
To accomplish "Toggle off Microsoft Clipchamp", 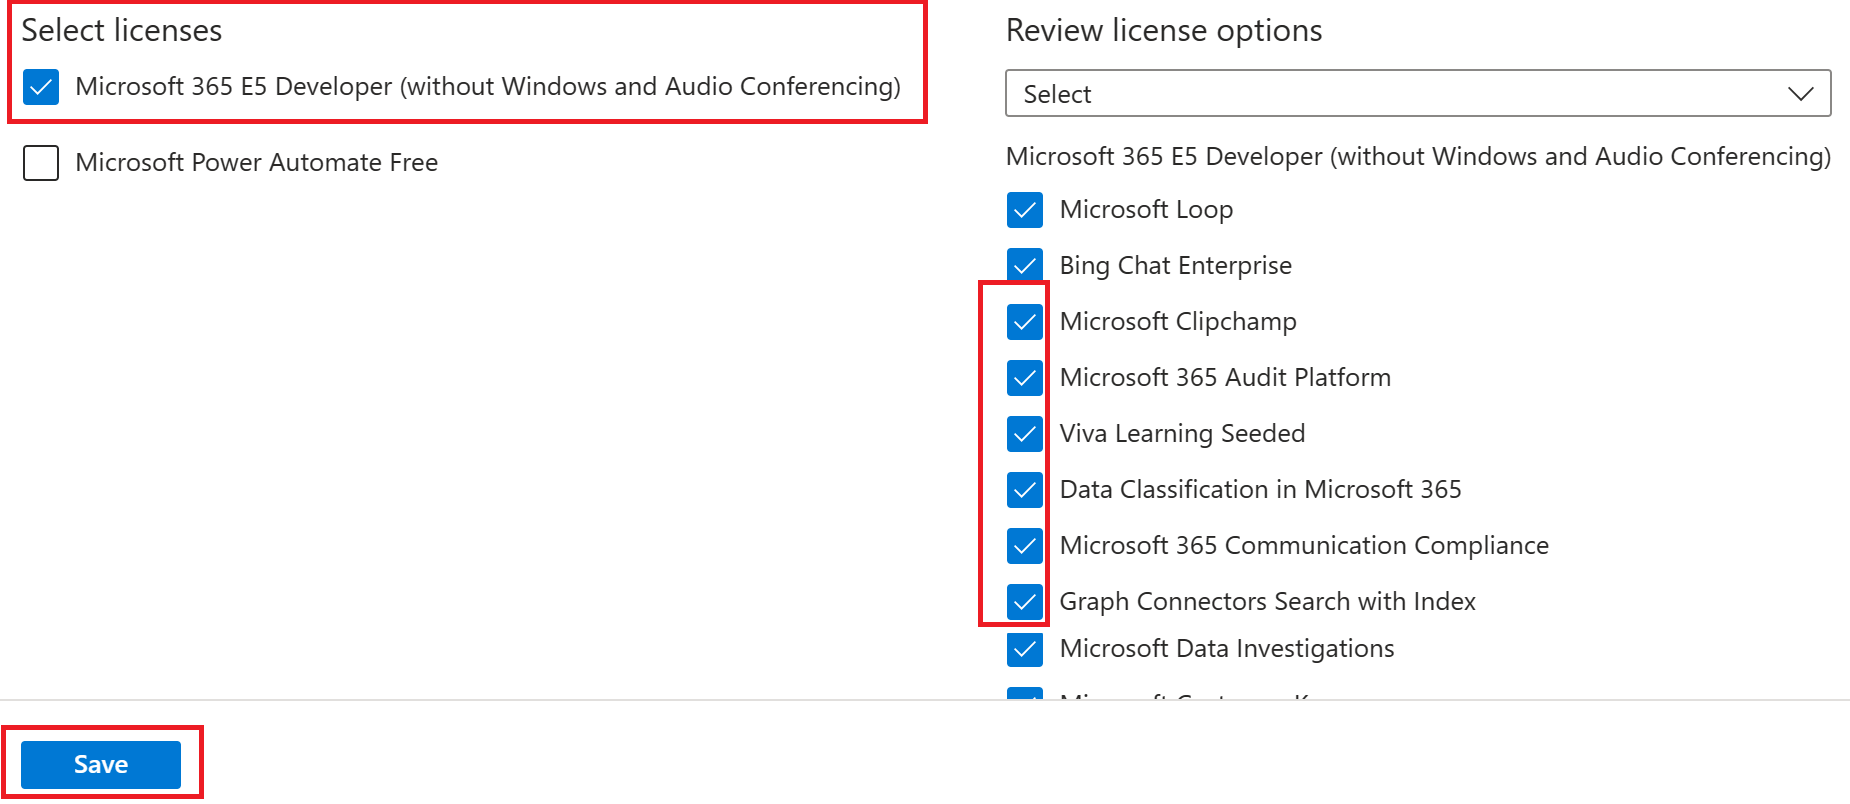I will (x=1025, y=322).
